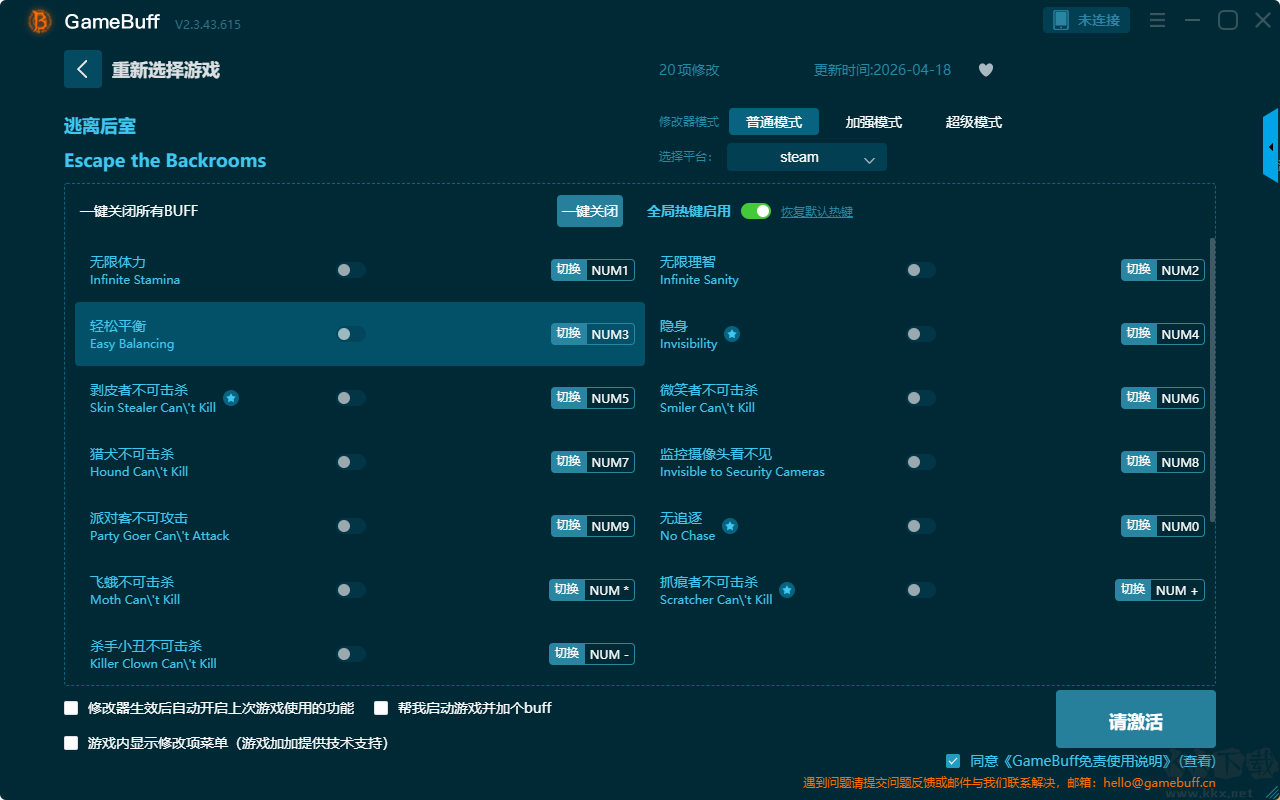Open the steam platform dropdown
Viewport: 1280px width, 800px height.
coord(807,157)
